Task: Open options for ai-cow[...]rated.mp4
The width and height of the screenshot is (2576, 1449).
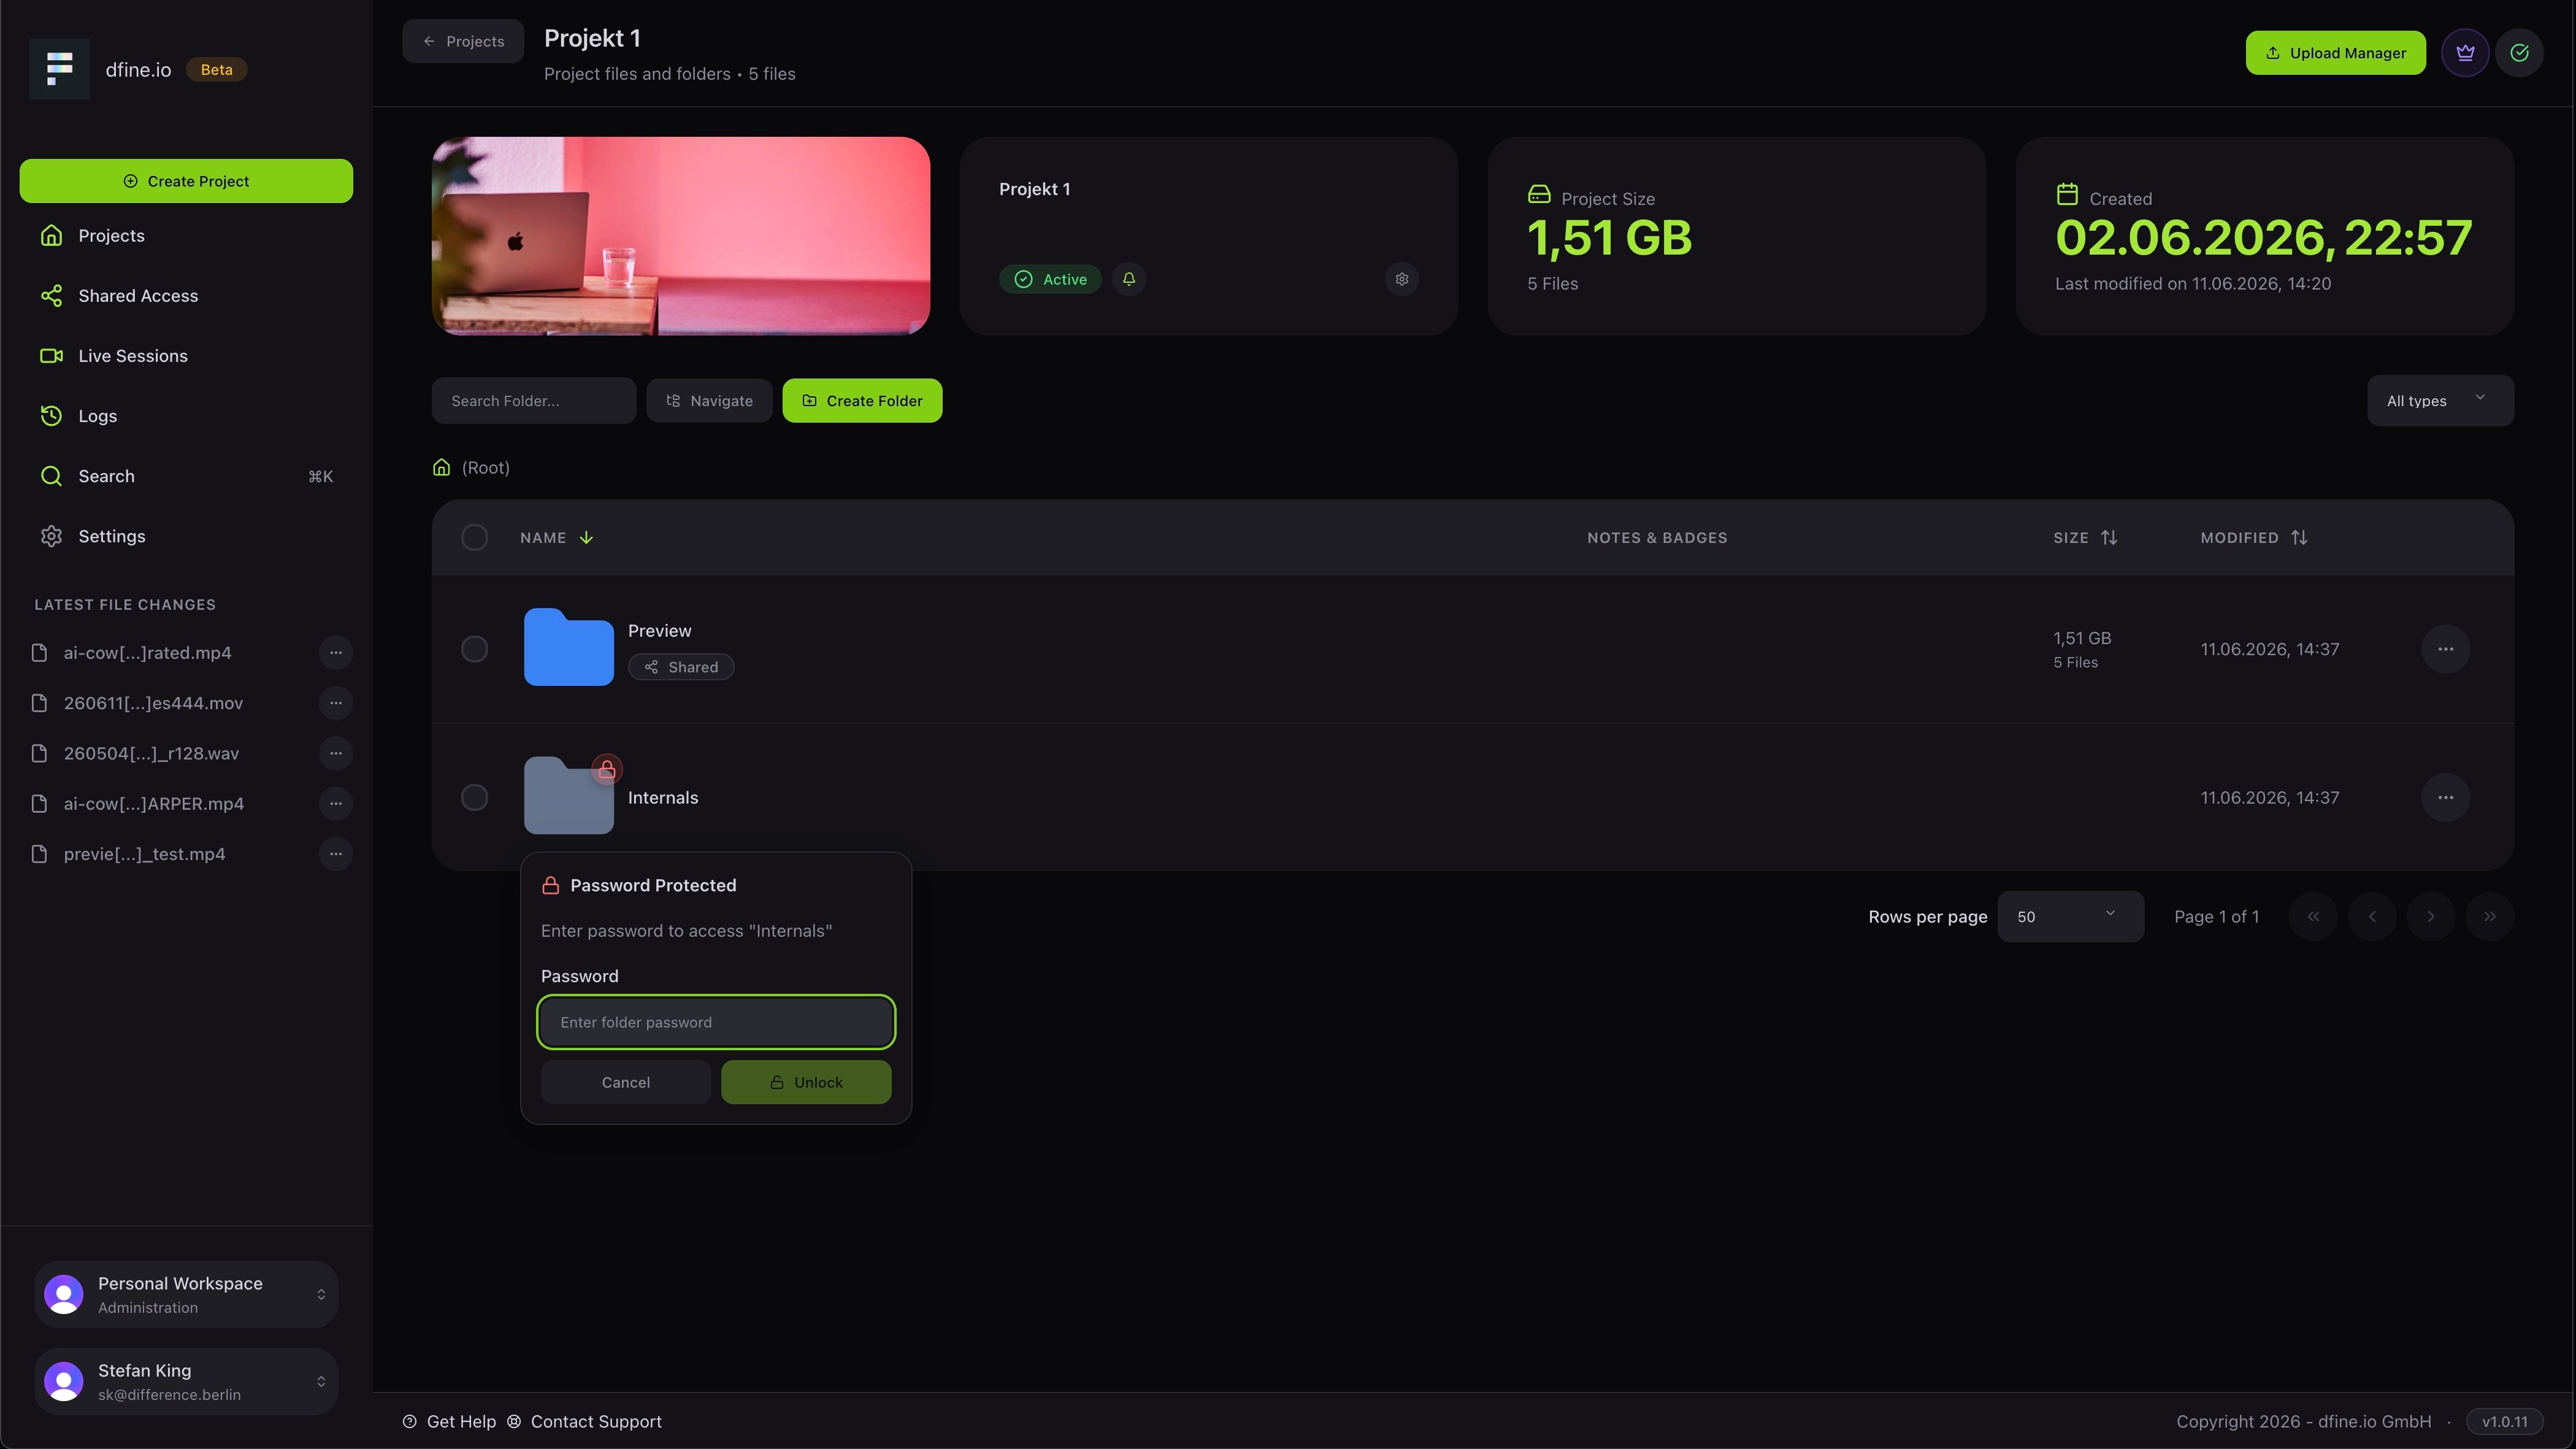Action: point(335,653)
